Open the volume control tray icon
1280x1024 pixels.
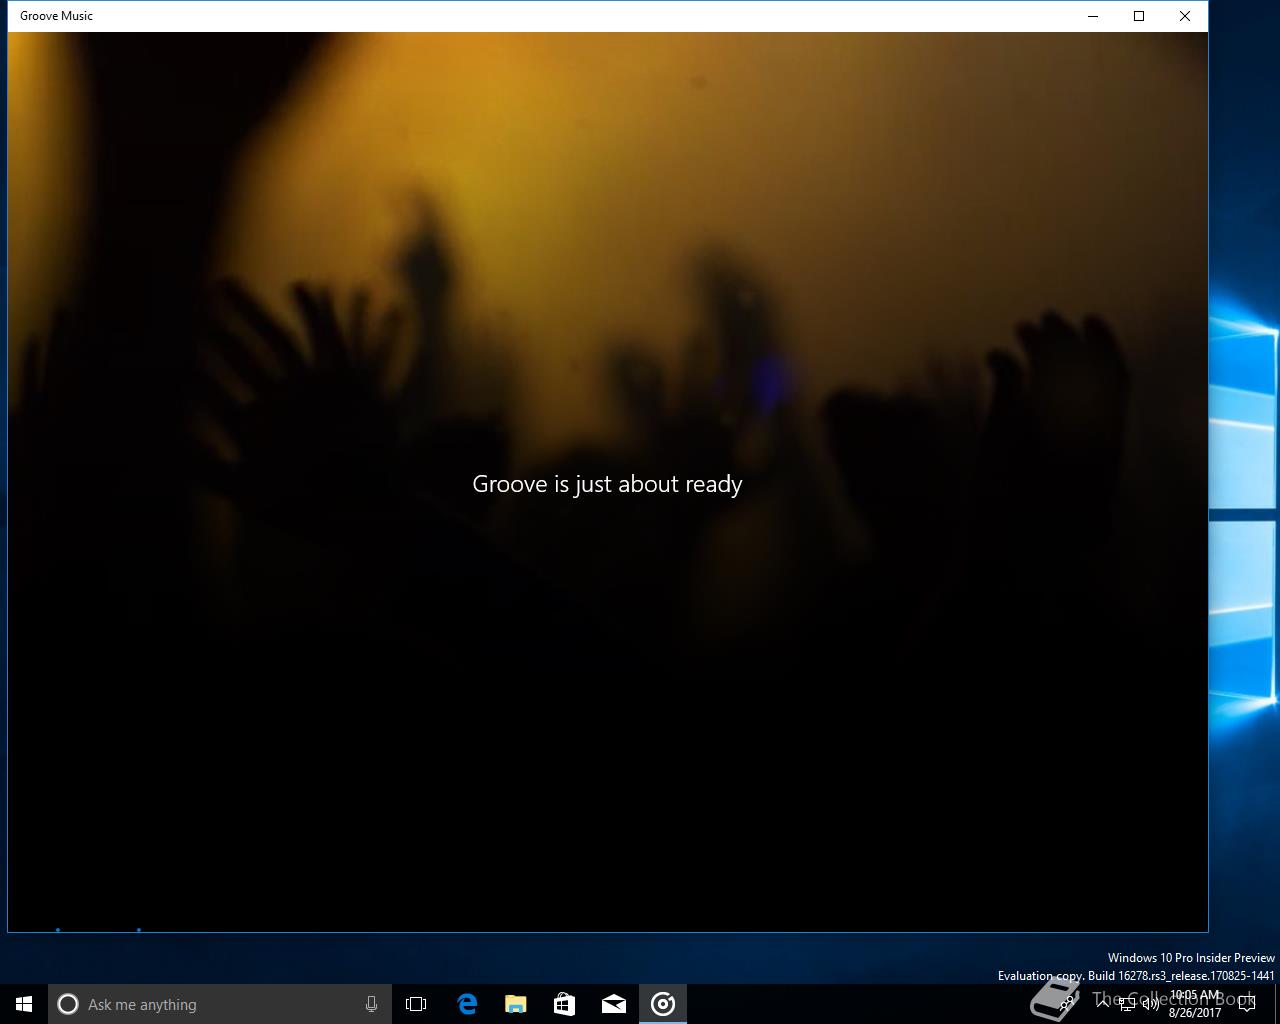1151,1004
